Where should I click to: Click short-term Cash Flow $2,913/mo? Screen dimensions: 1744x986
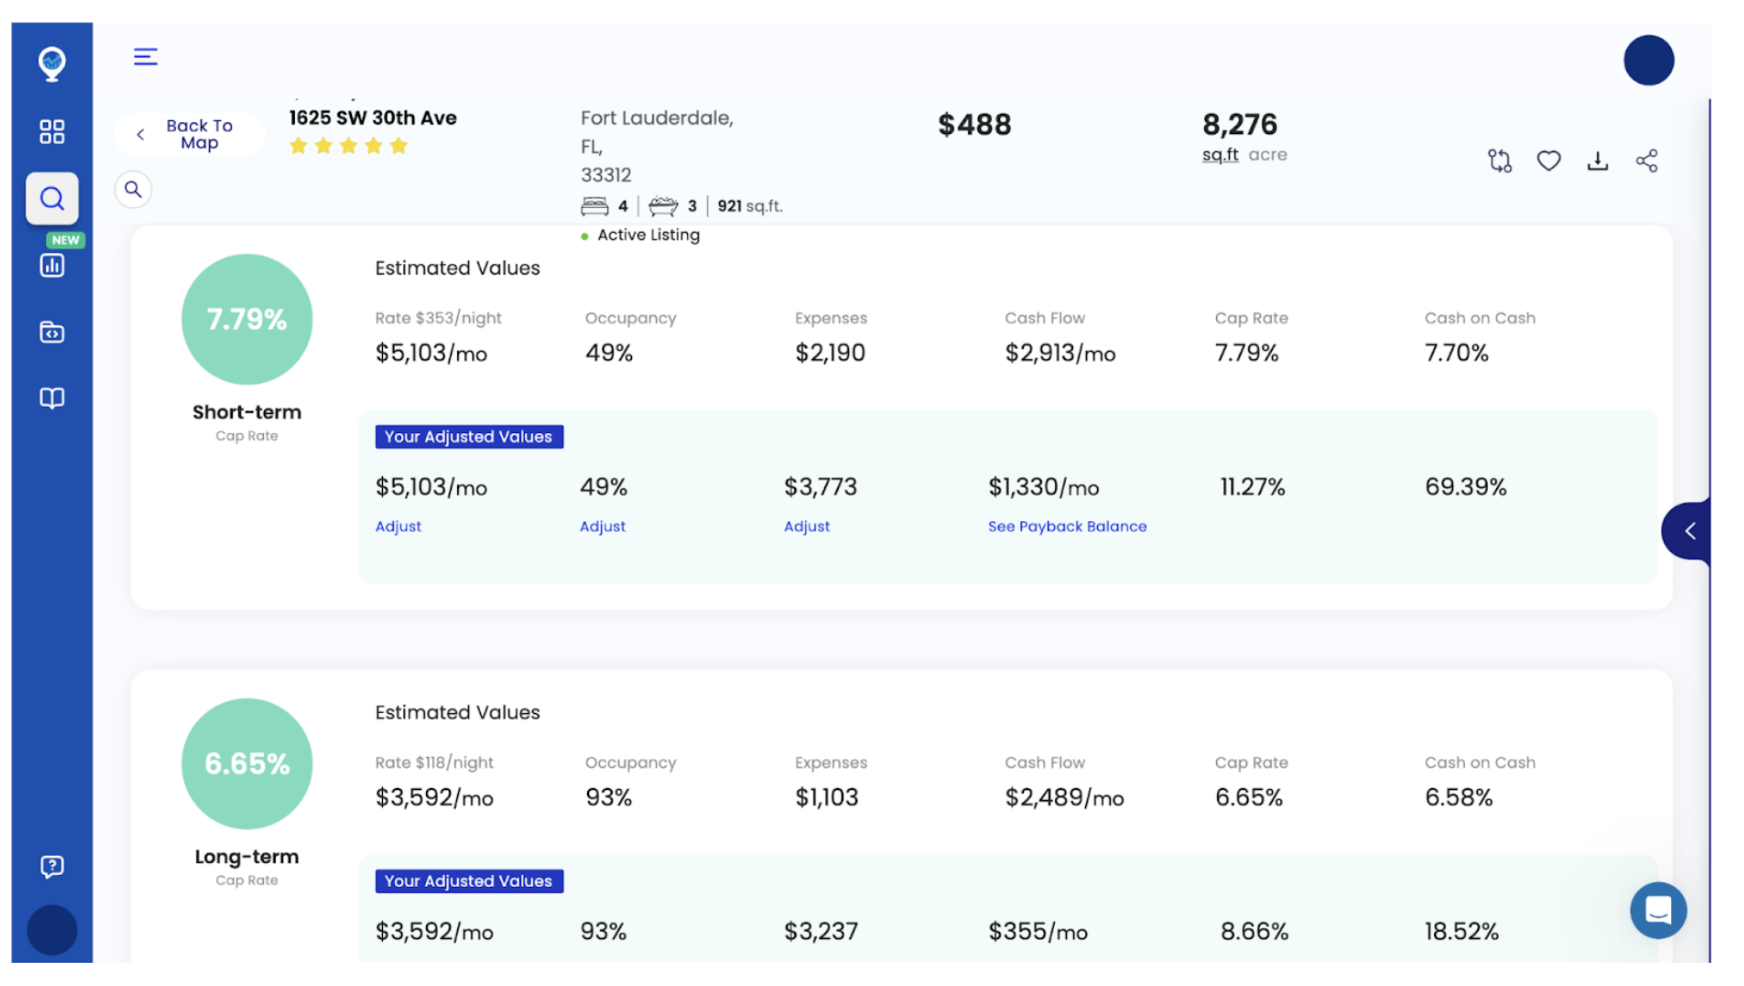1060,353
